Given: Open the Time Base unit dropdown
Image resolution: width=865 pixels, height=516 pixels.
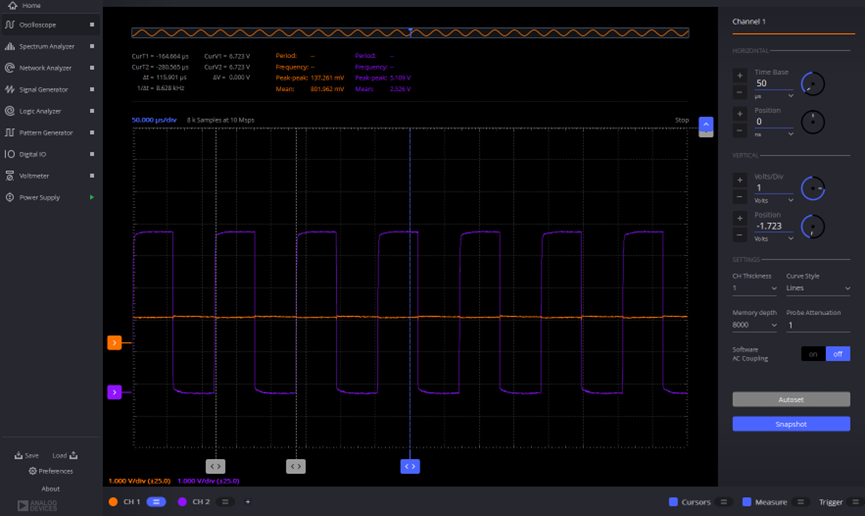Looking at the screenshot, I should click(774, 96).
